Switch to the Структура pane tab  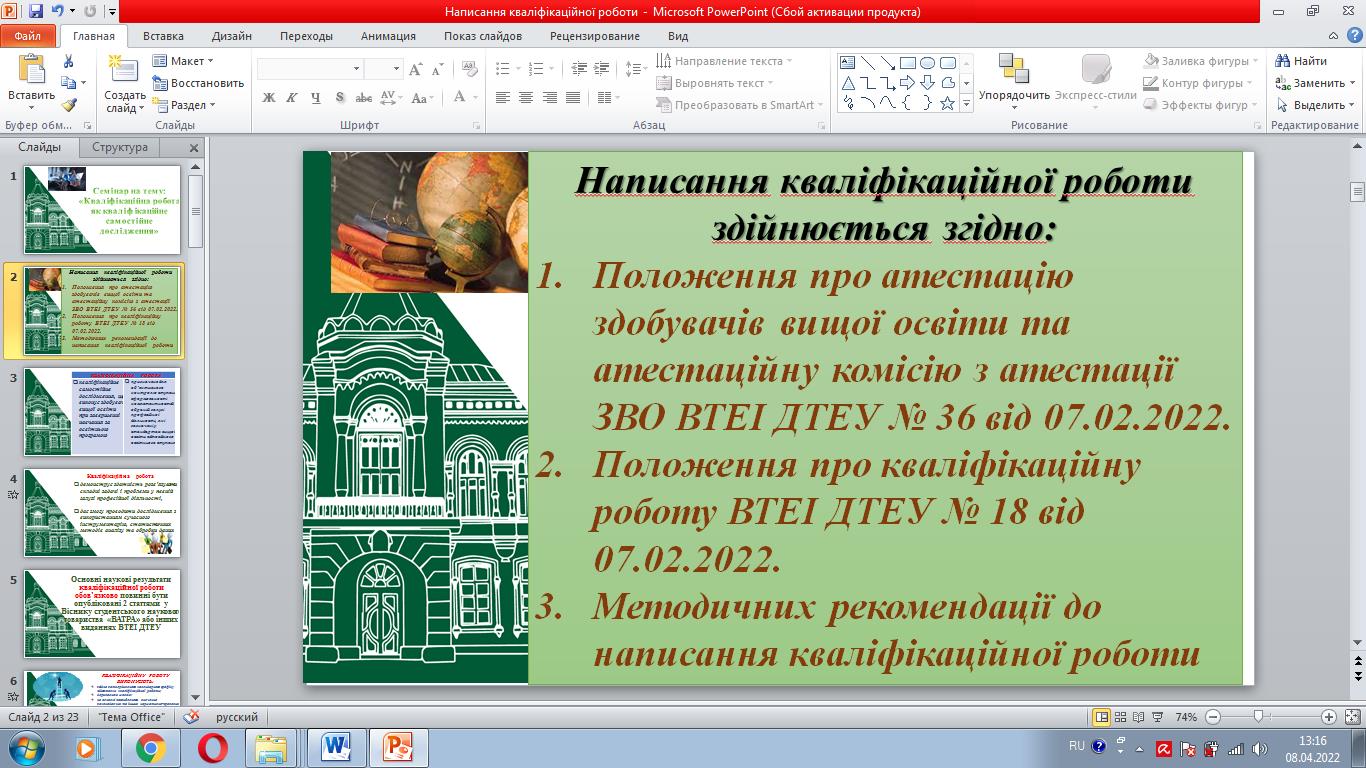(x=119, y=147)
